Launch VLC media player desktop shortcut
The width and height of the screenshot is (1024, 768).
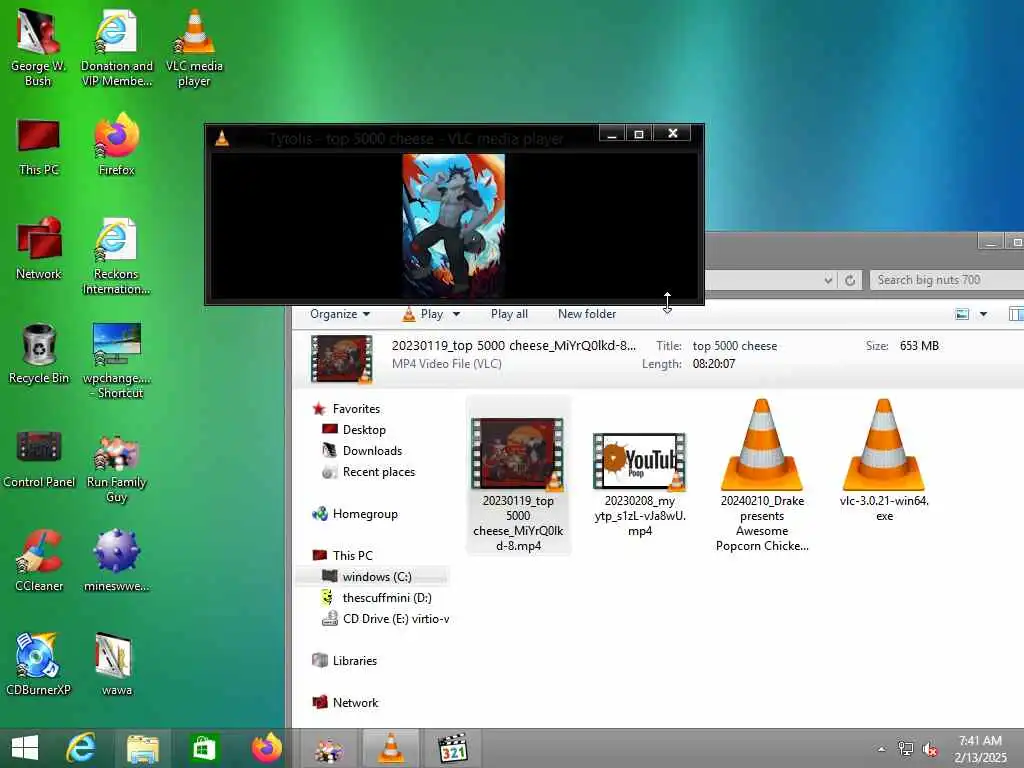[x=194, y=47]
